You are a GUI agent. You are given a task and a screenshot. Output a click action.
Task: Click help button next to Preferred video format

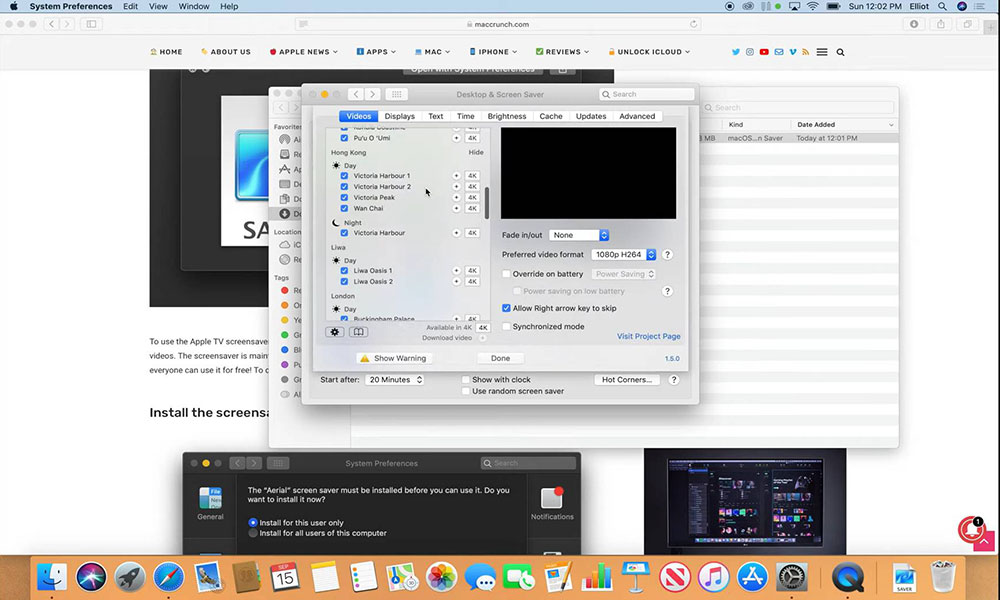click(667, 254)
